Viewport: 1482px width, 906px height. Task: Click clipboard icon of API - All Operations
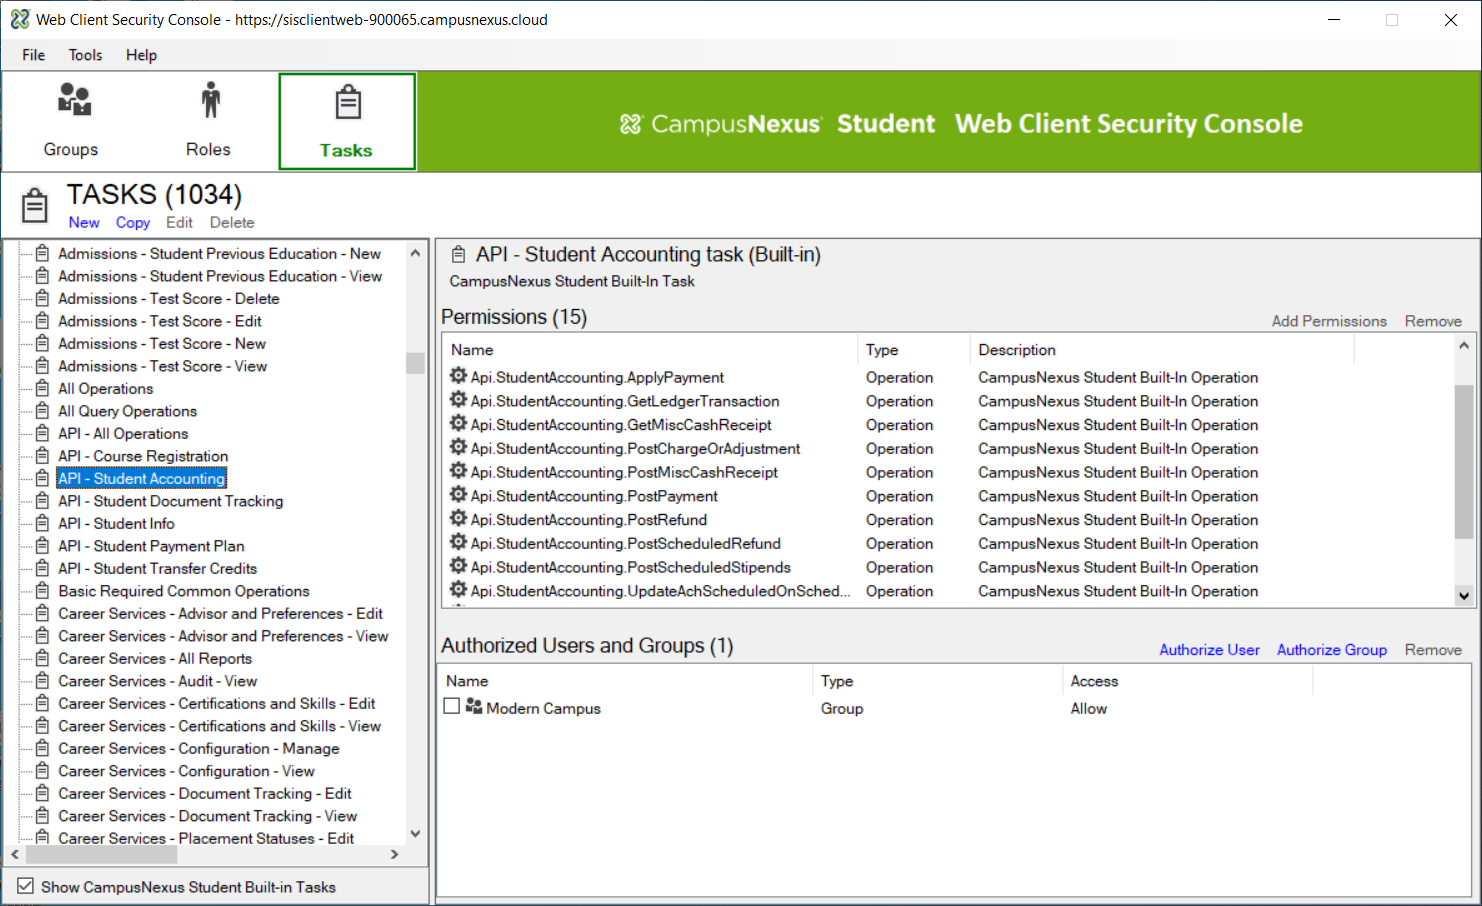pos(42,433)
